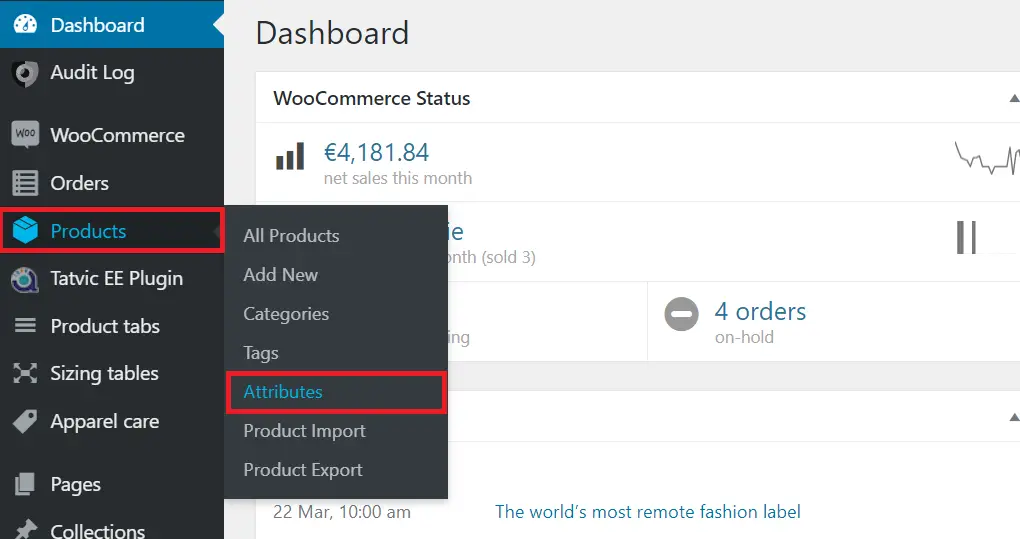Click the Audit Log shield icon
The width and height of the screenshot is (1020, 539).
point(25,73)
